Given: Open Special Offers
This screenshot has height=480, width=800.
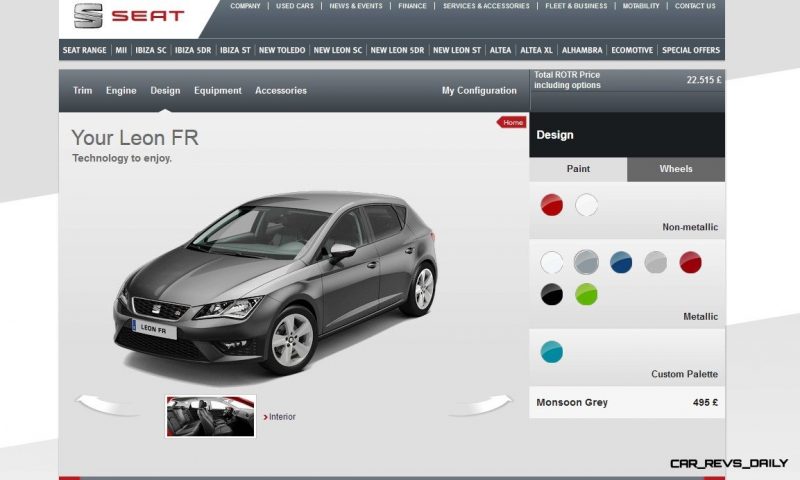Looking at the screenshot, I should point(691,50).
